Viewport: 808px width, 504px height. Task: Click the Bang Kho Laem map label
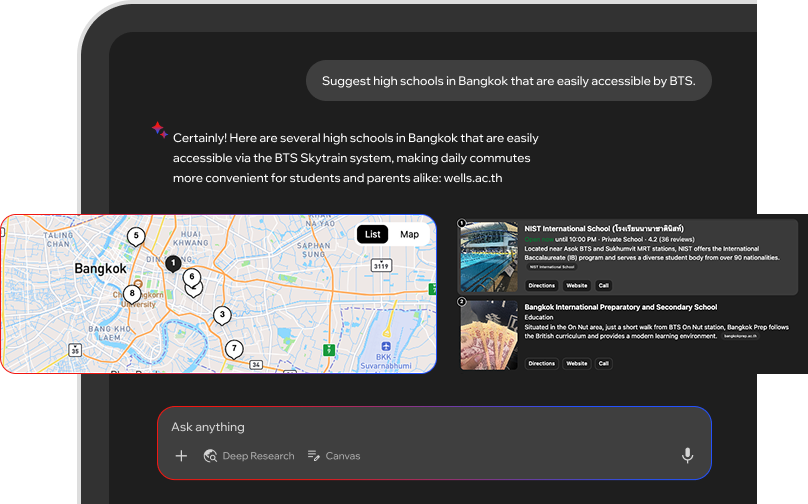click(x=110, y=333)
